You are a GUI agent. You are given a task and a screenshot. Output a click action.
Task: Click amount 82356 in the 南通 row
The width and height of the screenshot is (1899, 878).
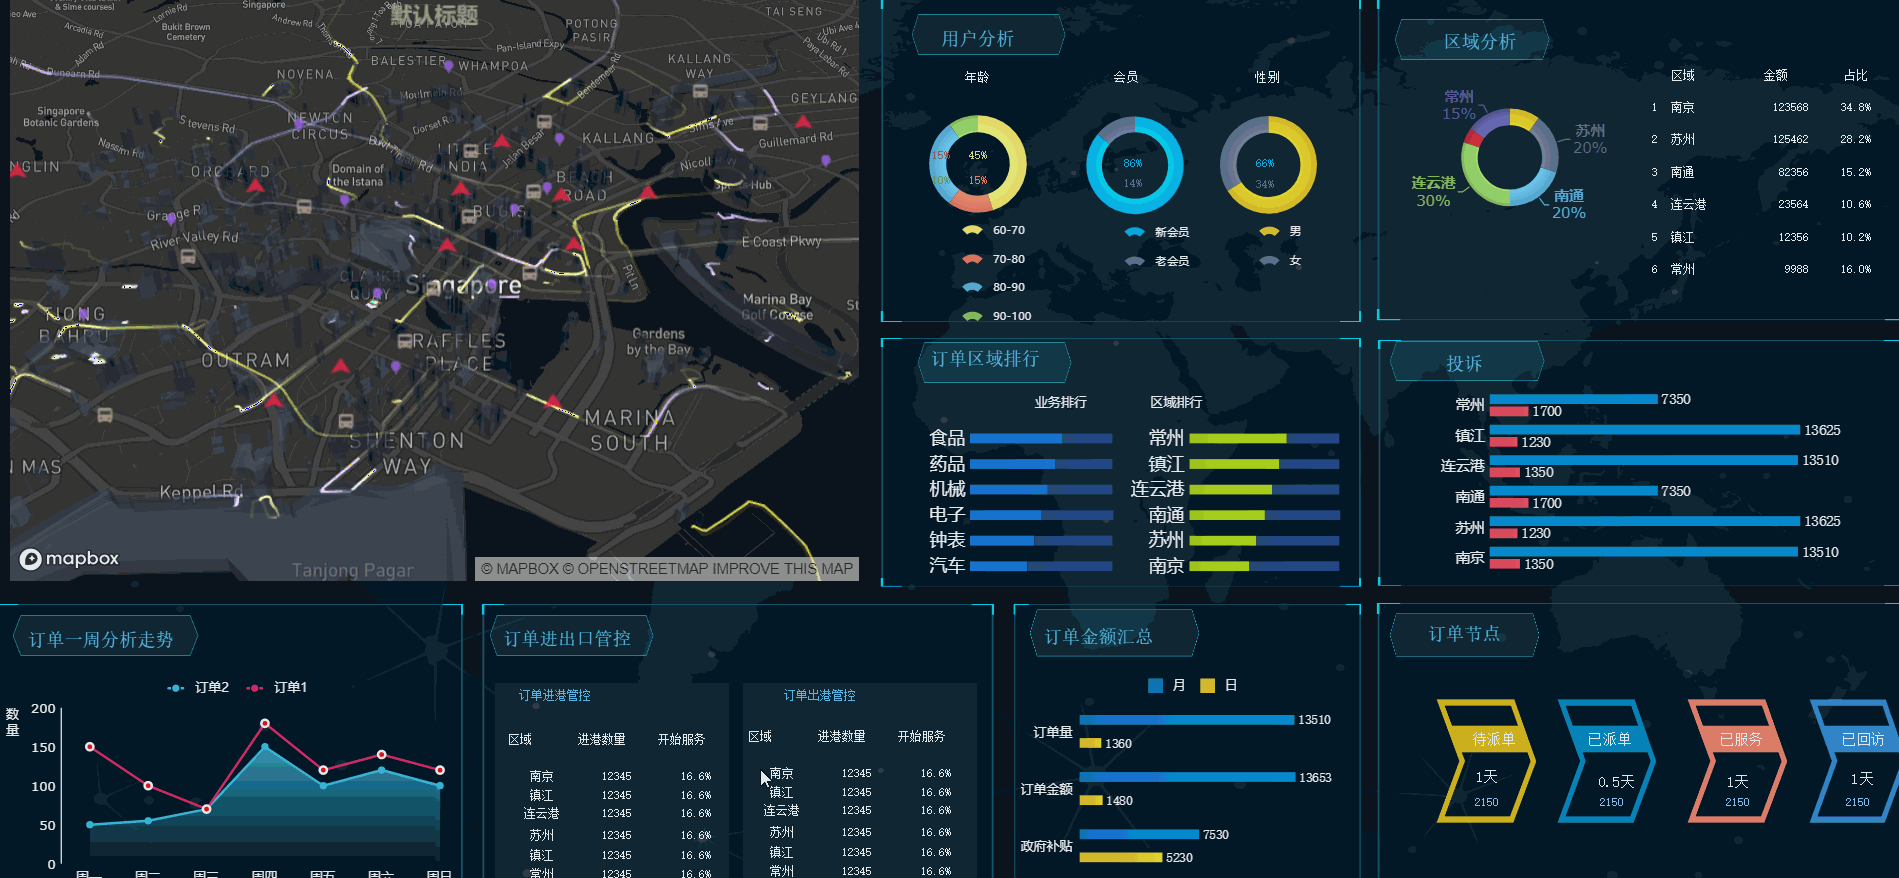tap(1793, 172)
